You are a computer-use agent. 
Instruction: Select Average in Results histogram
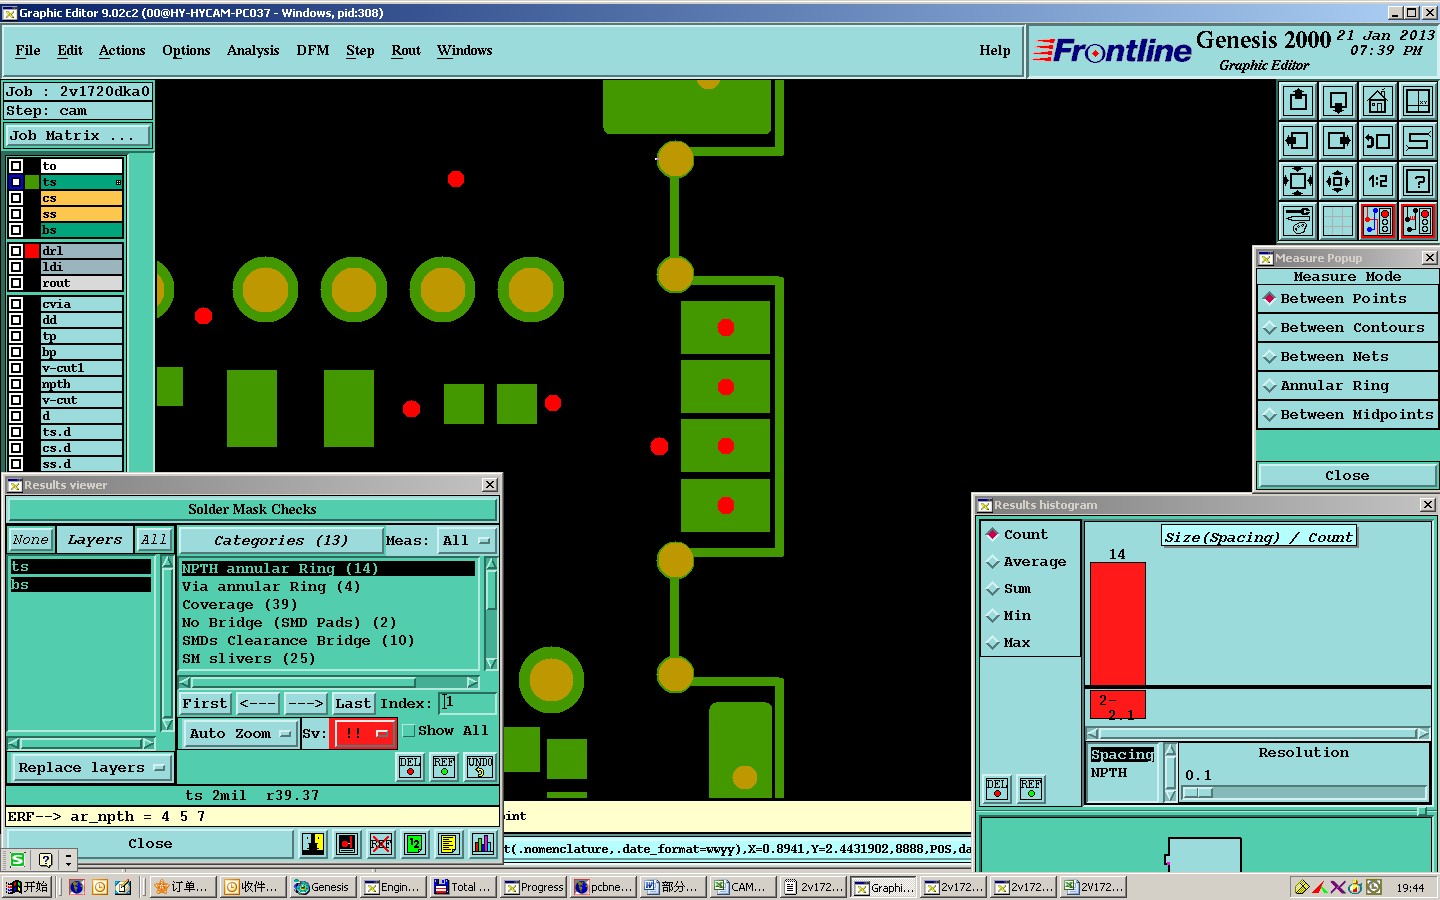[1027, 562]
